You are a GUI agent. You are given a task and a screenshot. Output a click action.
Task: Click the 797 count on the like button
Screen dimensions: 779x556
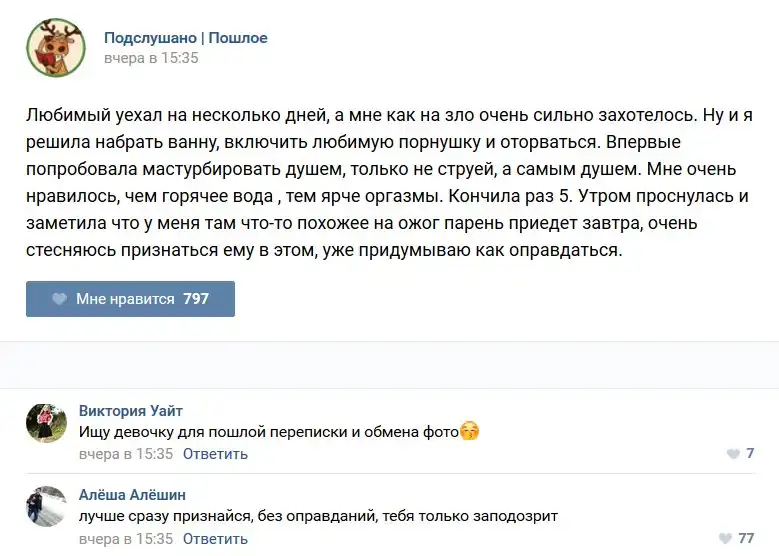[196, 299]
